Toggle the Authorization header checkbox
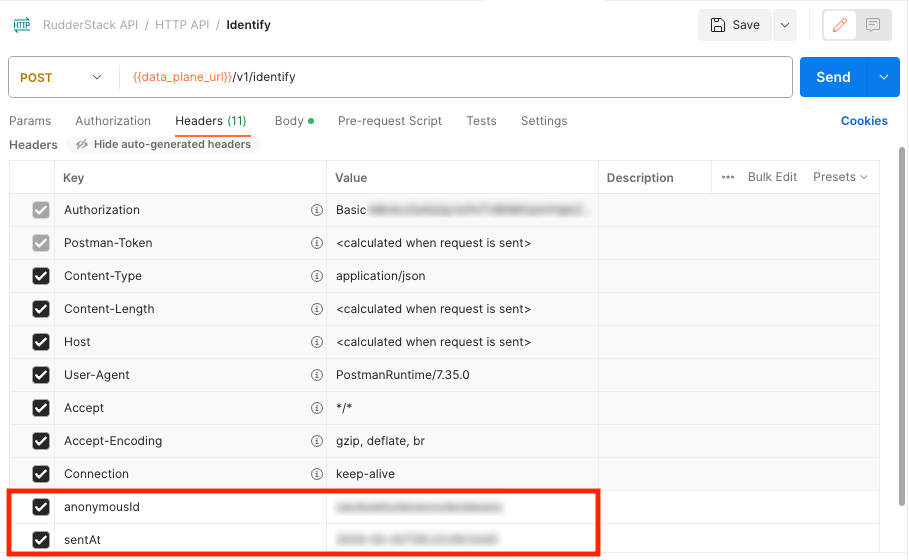This screenshot has height=560, width=909. [41, 210]
